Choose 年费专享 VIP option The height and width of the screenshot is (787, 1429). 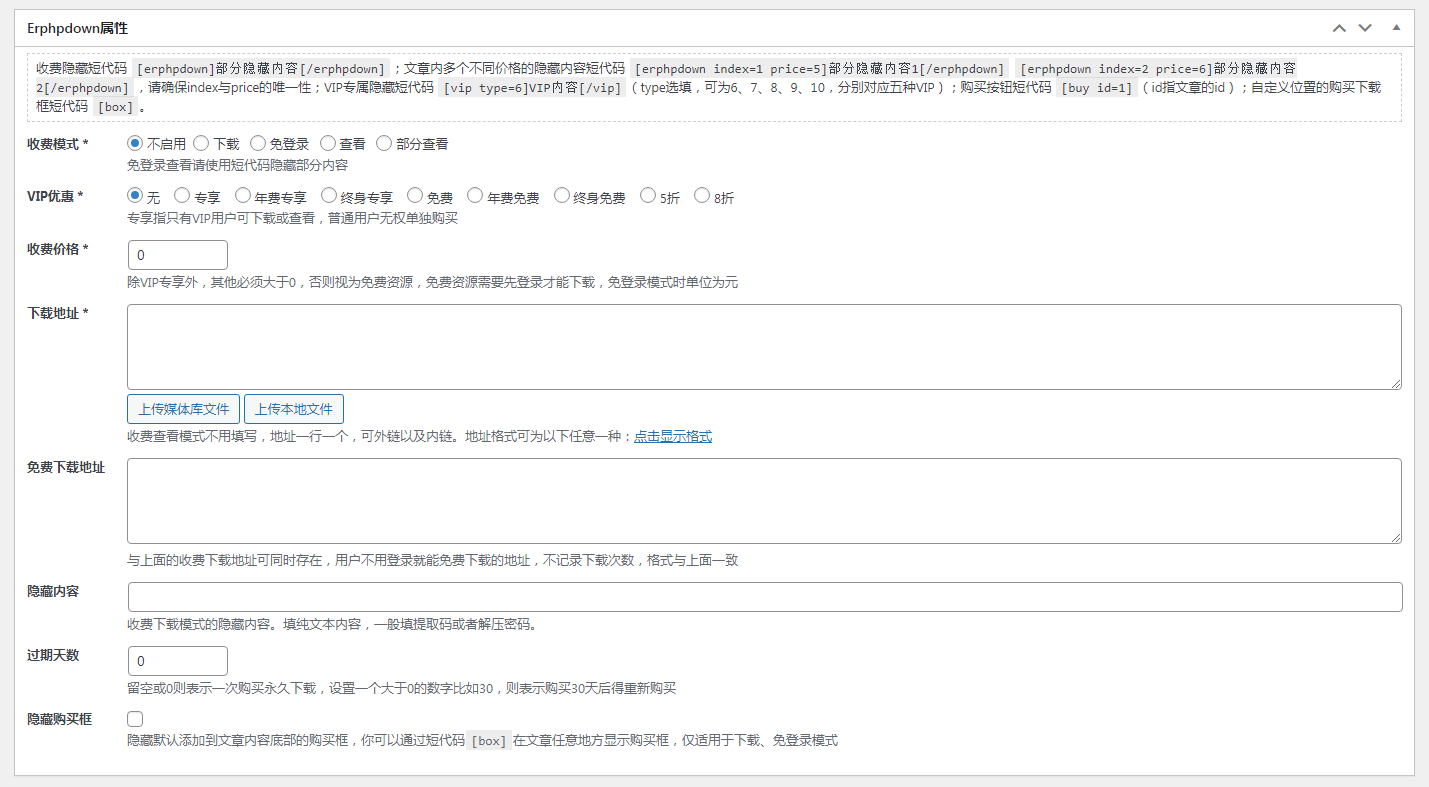click(x=242, y=196)
